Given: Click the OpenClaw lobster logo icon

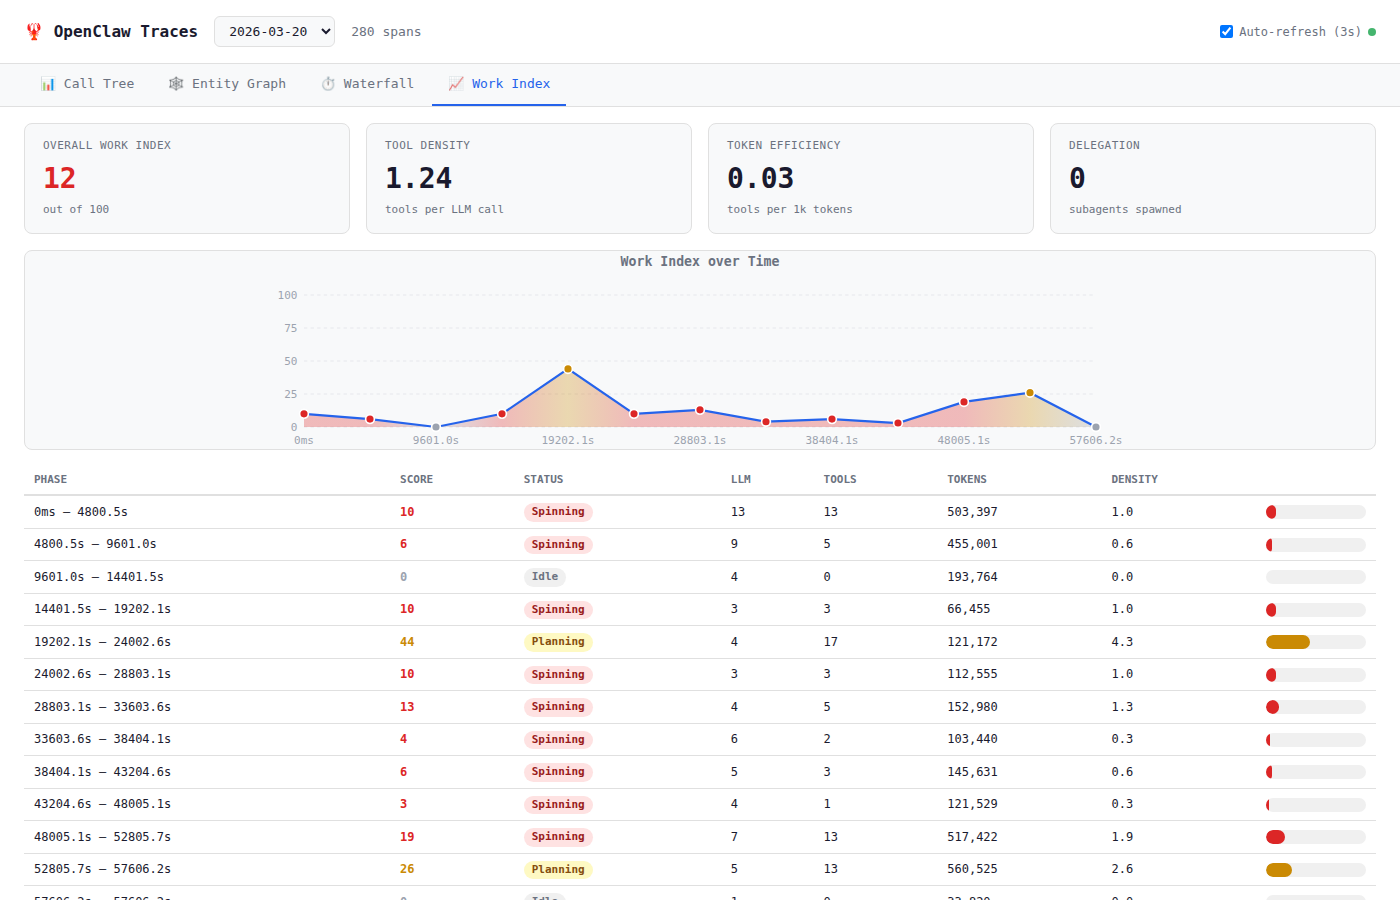Looking at the screenshot, I should 34,32.
